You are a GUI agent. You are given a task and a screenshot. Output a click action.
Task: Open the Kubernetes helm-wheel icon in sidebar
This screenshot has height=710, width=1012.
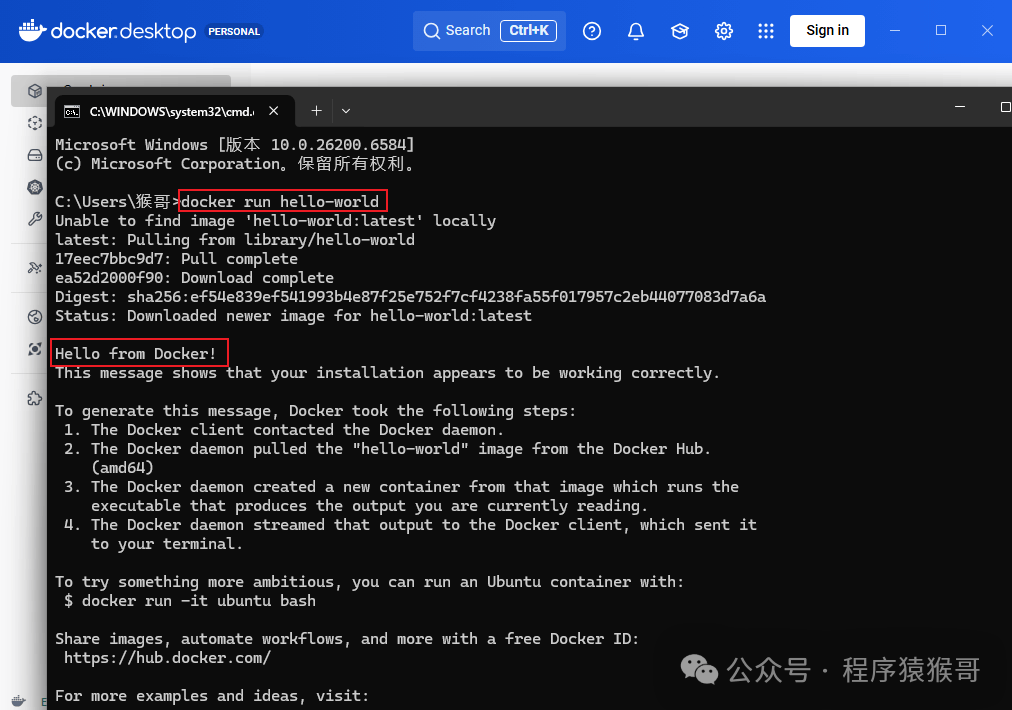[x=35, y=187]
